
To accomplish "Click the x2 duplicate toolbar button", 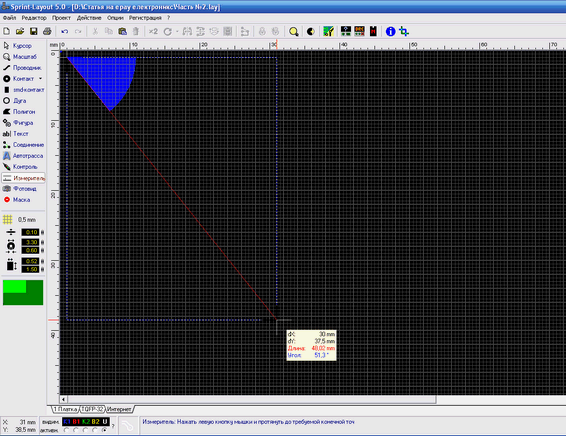I will point(153,31).
